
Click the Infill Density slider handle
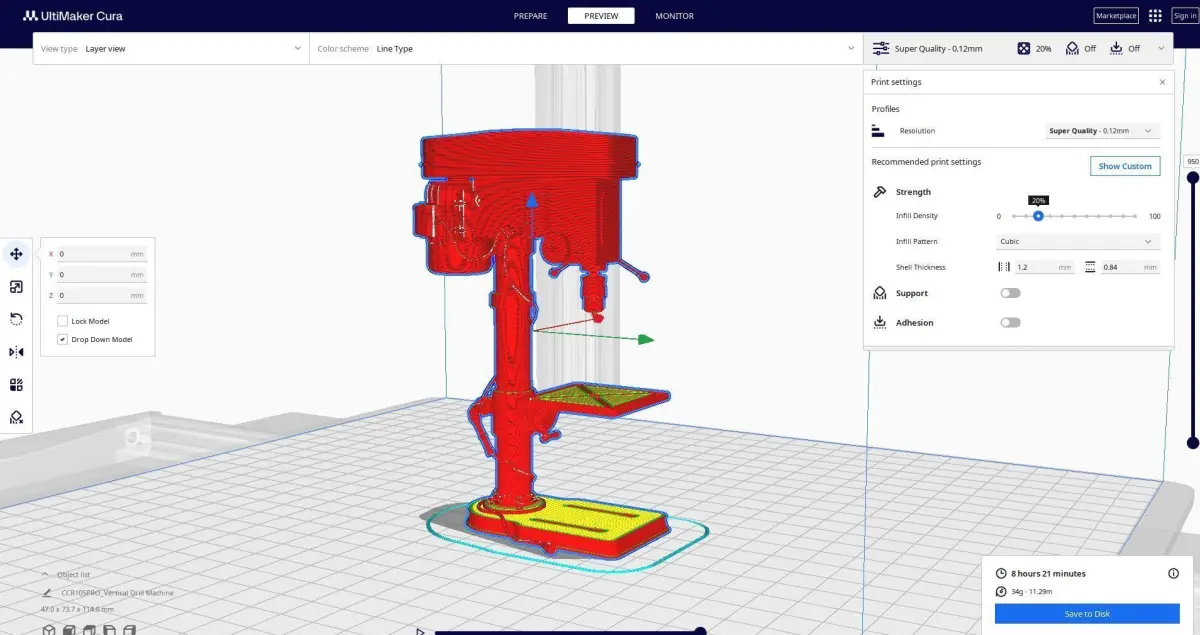1038,216
